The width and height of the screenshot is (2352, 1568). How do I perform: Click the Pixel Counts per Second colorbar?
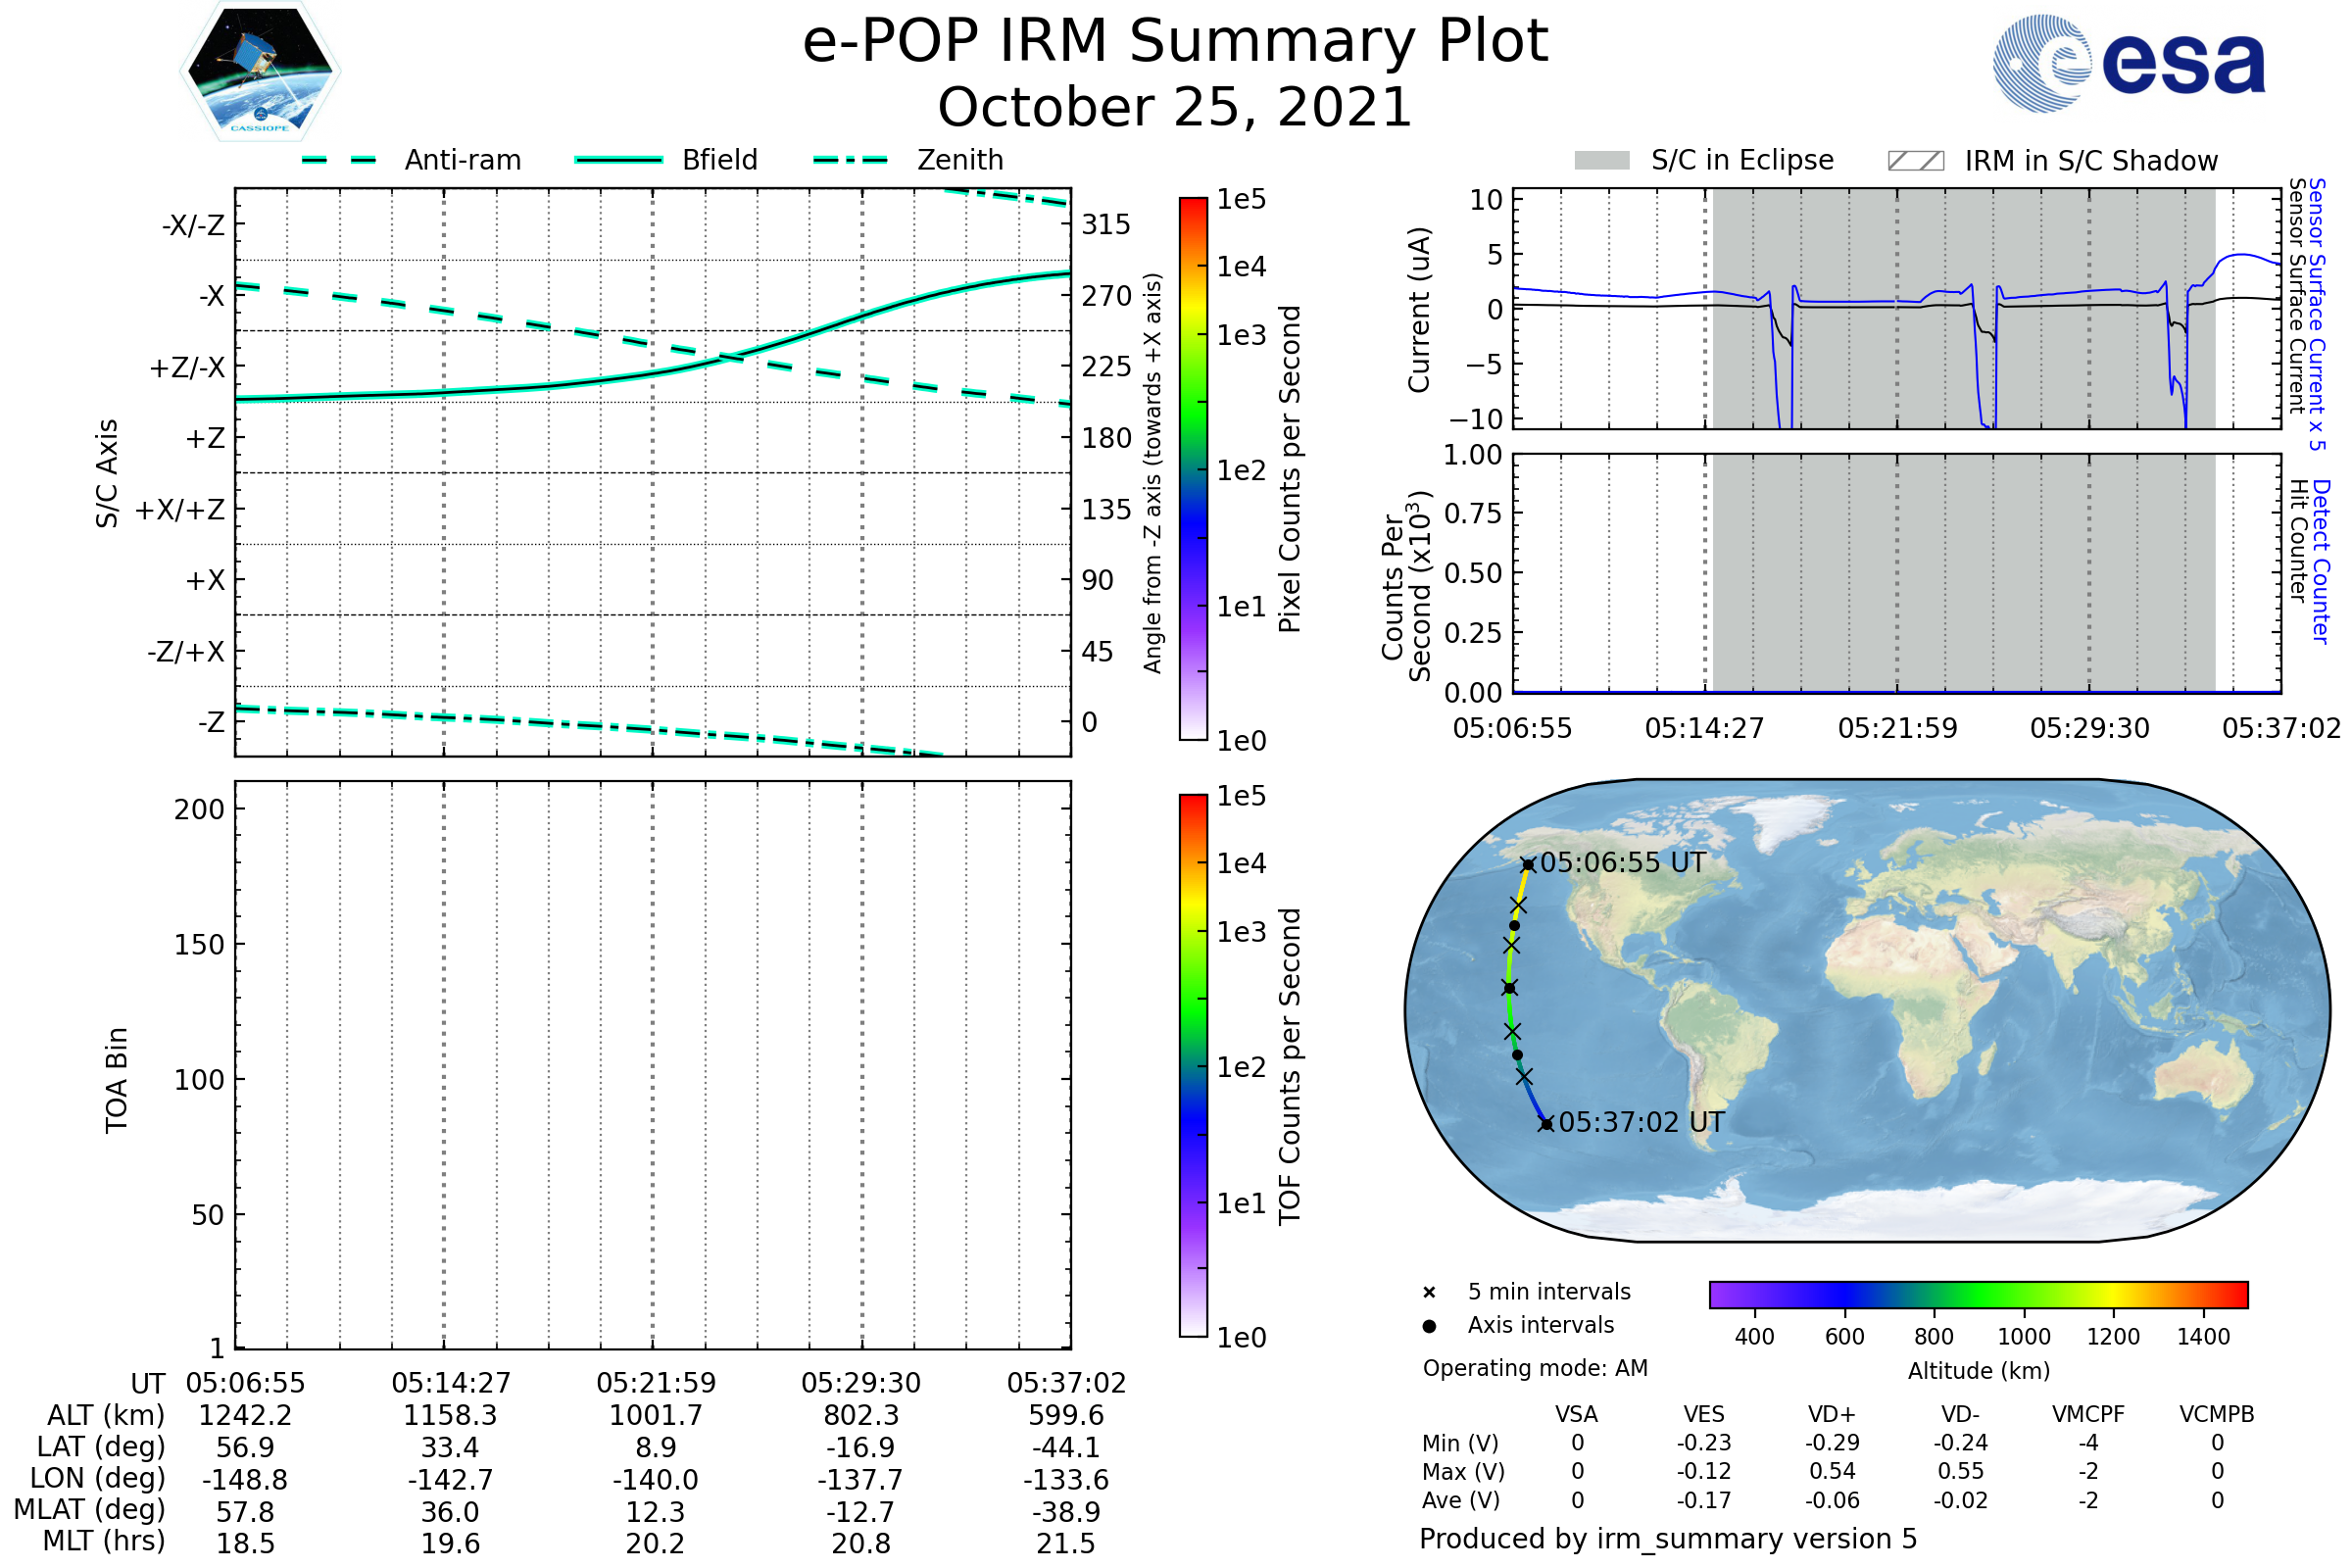click(x=1193, y=469)
